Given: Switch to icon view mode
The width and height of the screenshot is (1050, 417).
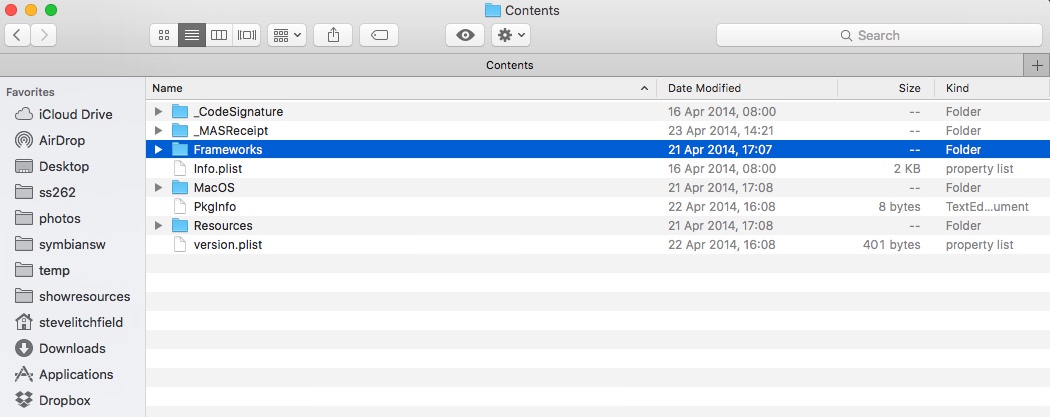Looking at the screenshot, I should [164, 35].
